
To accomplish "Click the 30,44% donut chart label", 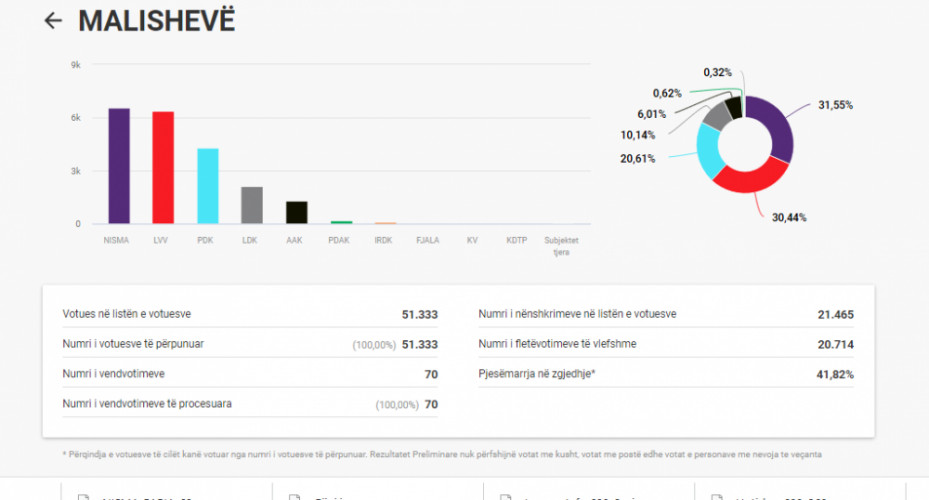I will point(789,217).
